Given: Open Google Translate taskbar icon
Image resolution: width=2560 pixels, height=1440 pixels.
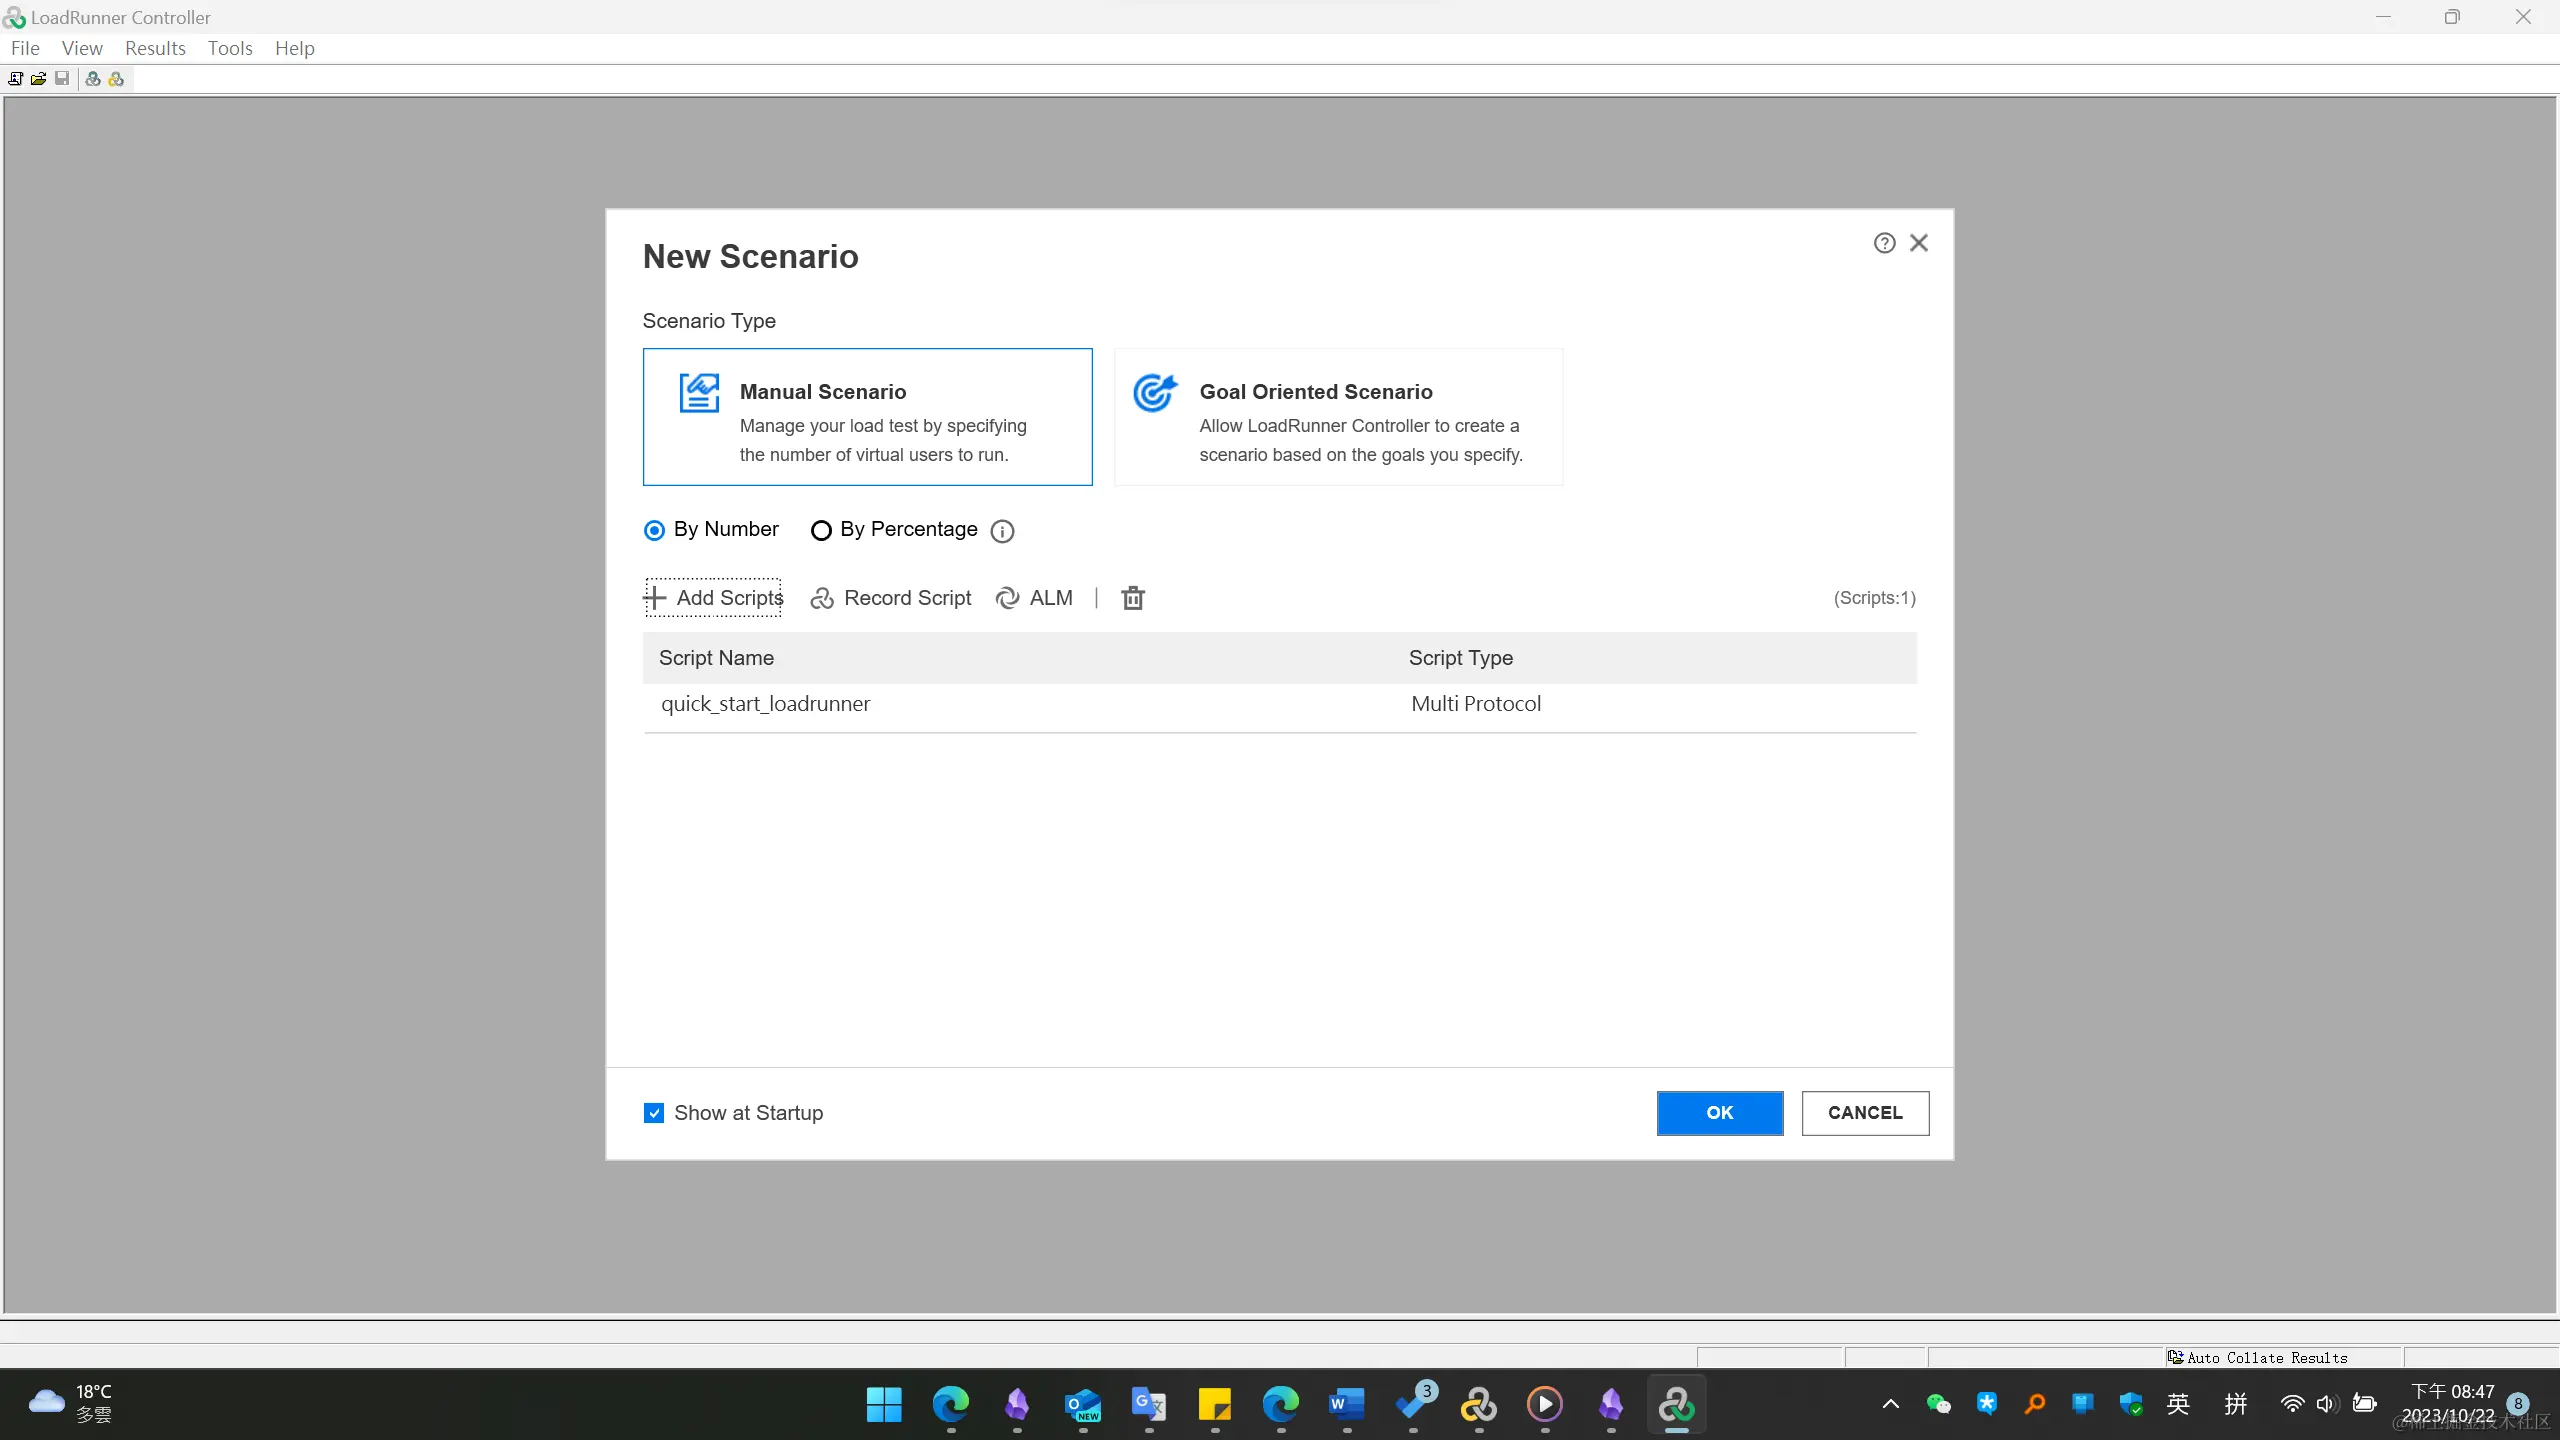Looking at the screenshot, I should point(1148,1405).
